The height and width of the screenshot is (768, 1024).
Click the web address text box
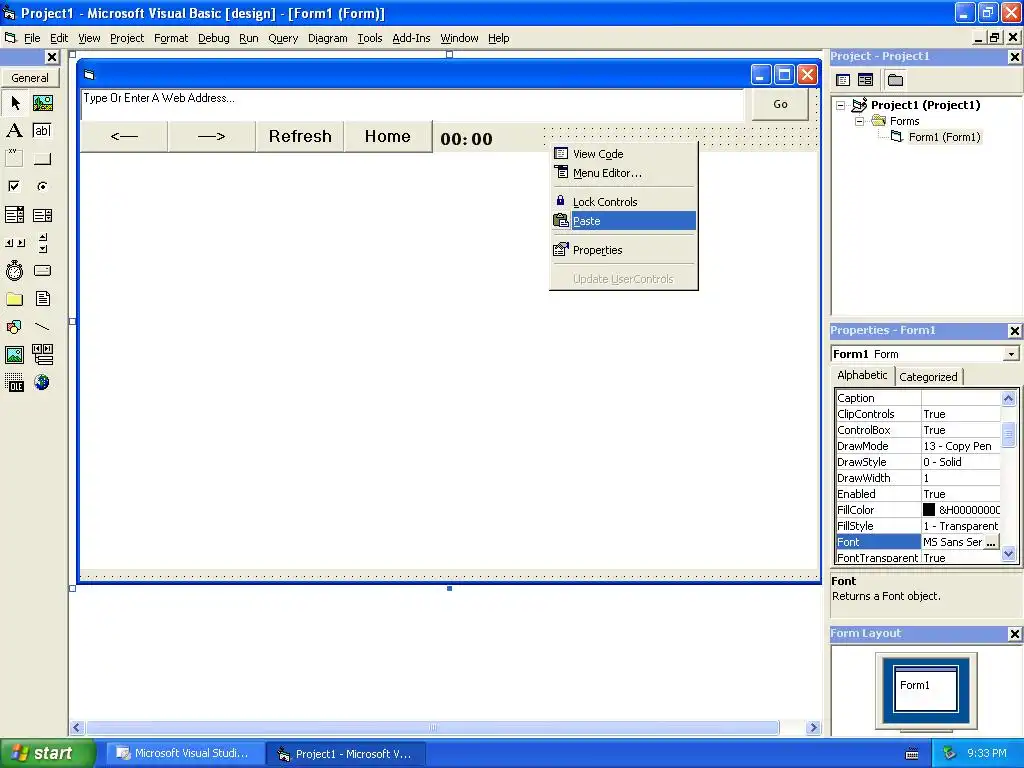[x=412, y=104]
